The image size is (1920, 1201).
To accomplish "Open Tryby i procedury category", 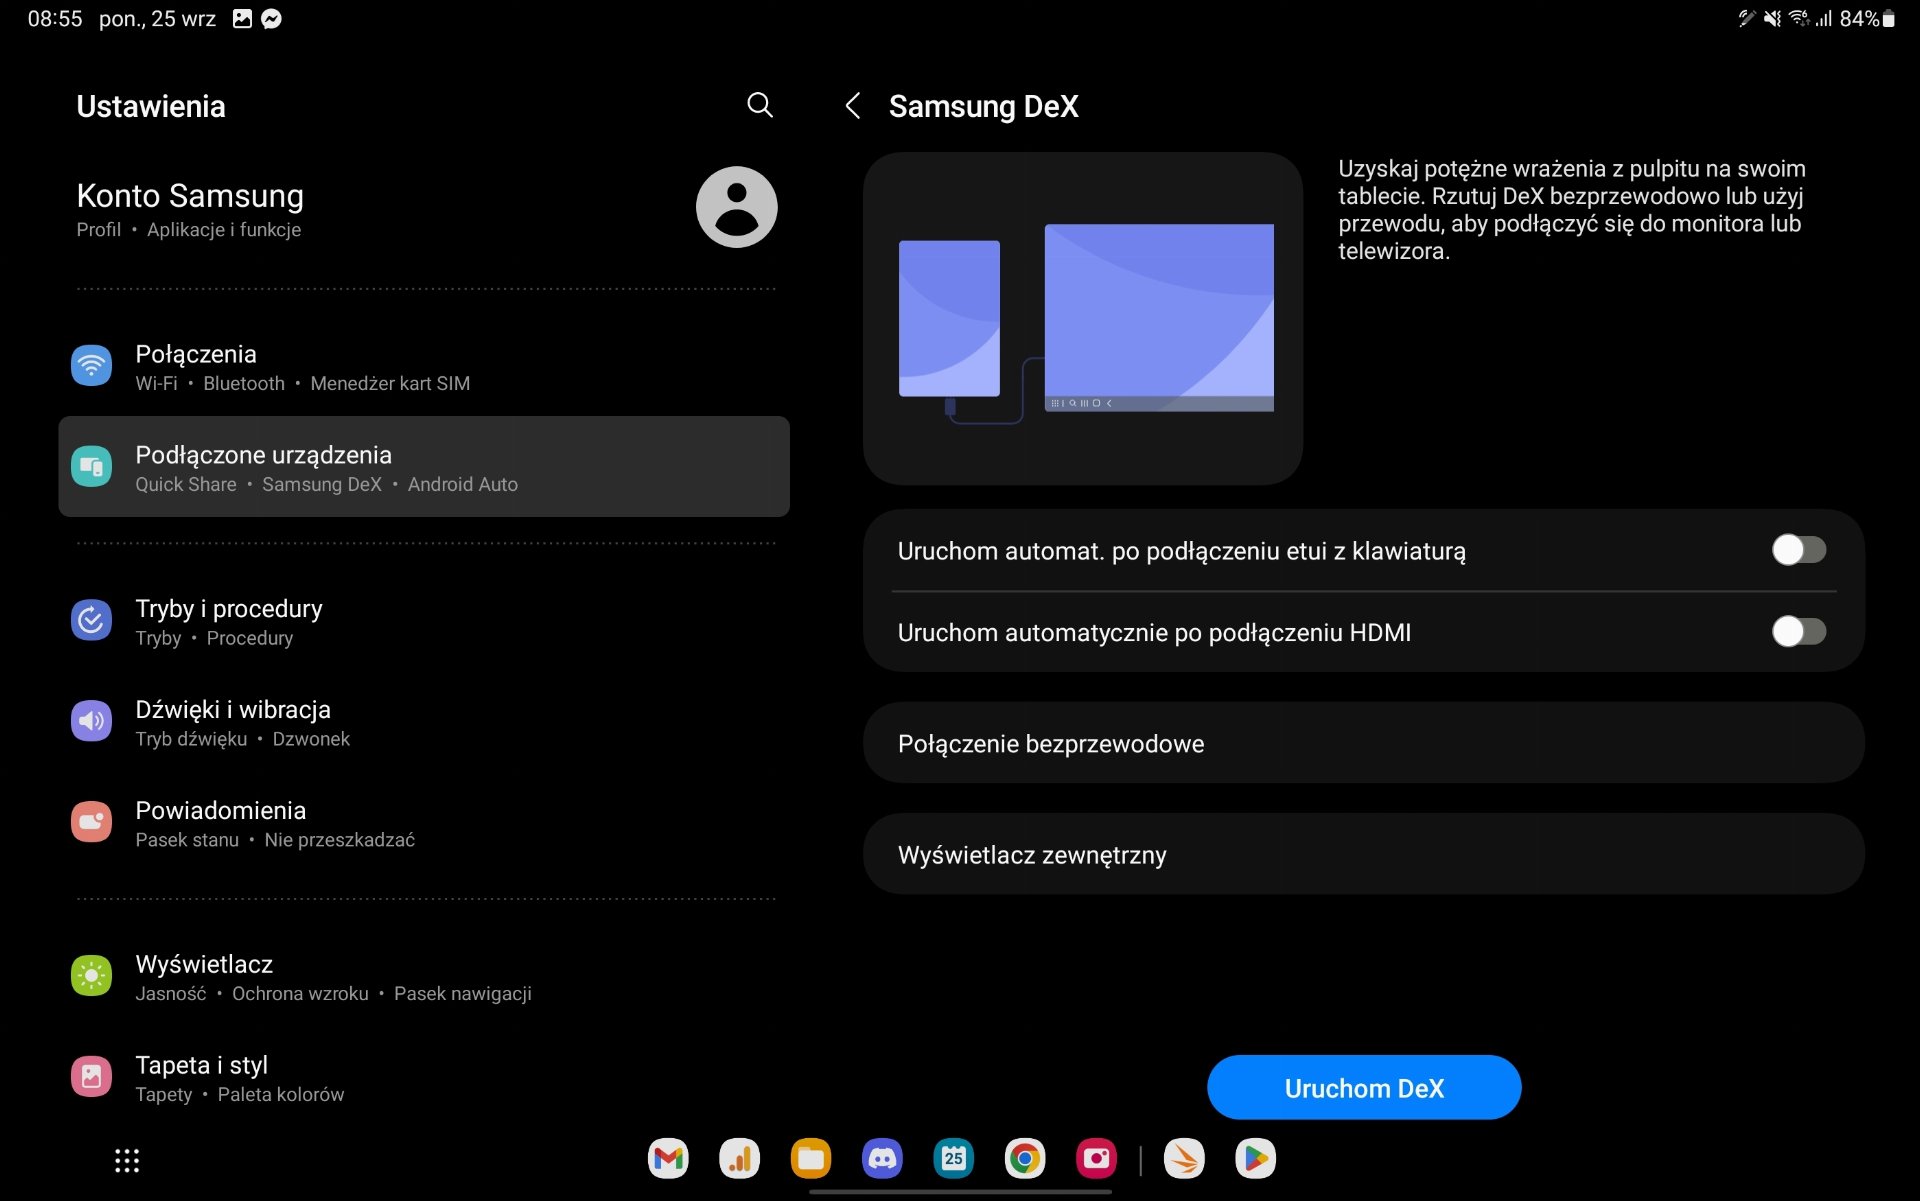I will [424, 621].
